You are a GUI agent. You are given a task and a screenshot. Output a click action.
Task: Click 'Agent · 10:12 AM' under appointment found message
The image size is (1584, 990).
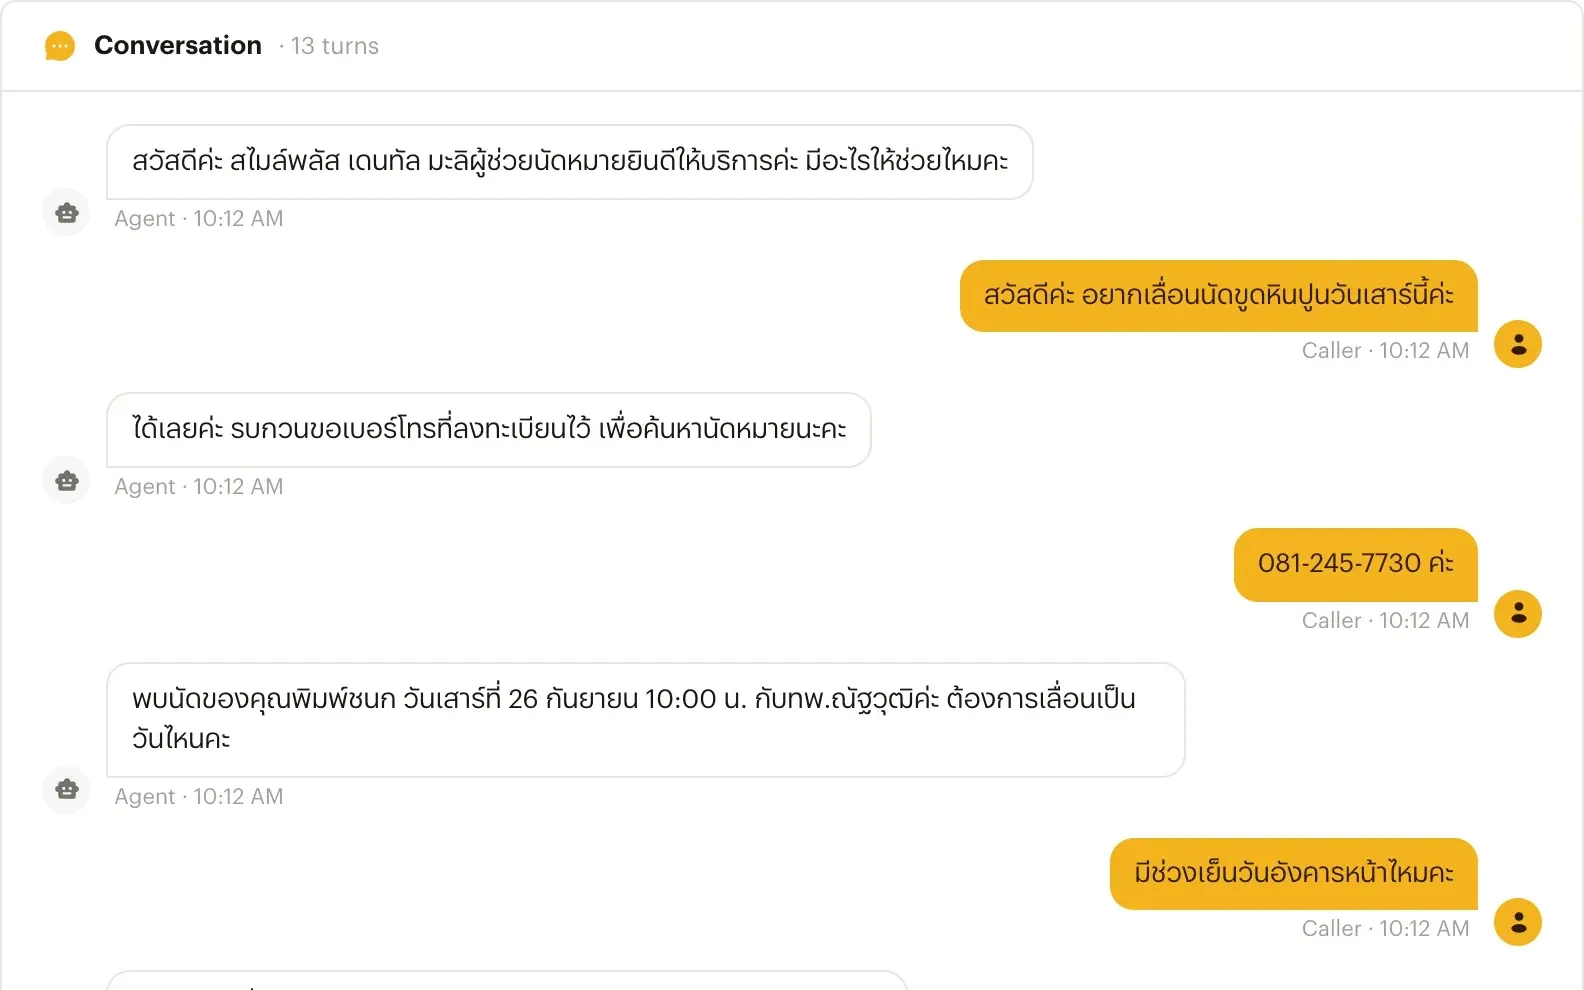click(199, 796)
